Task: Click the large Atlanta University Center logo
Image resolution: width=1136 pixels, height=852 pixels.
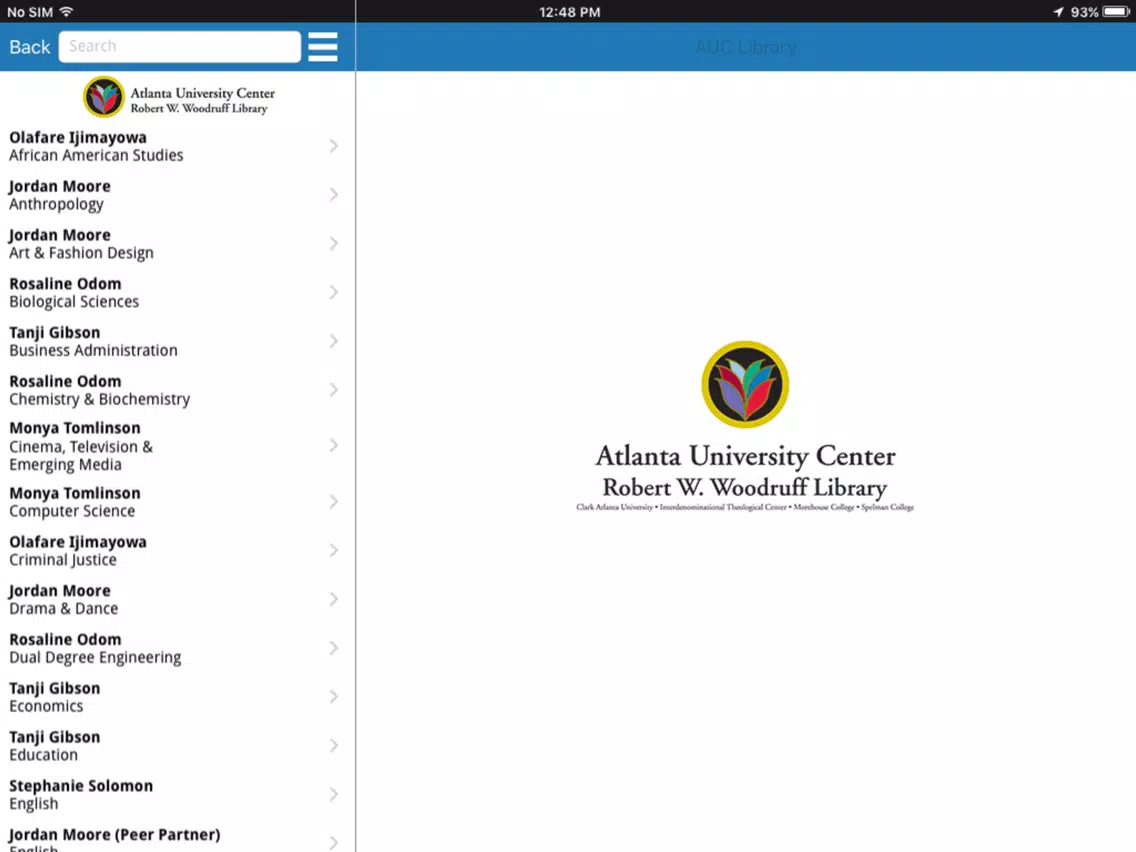Action: (745, 426)
